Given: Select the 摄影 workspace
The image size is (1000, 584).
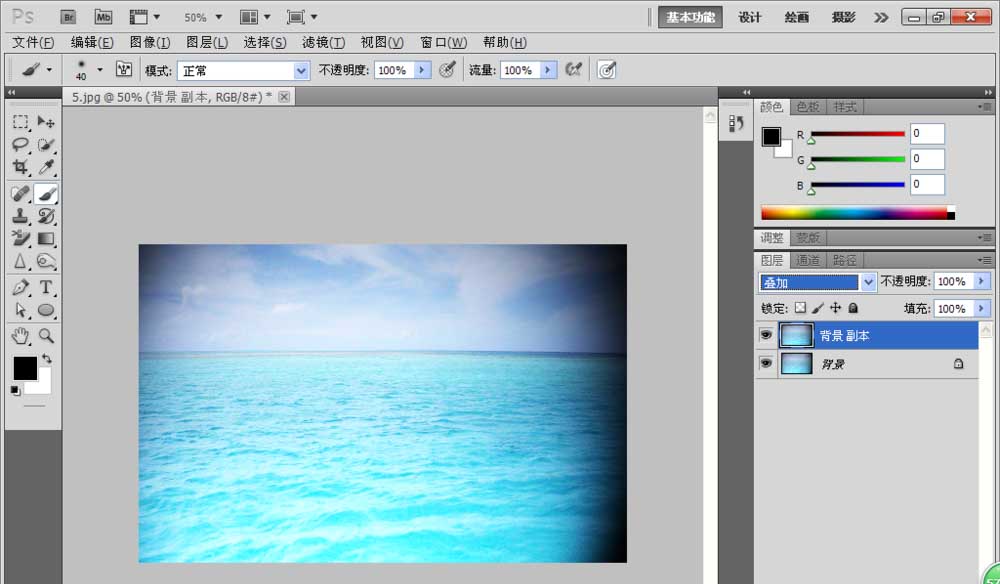Looking at the screenshot, I should click(x=843, y=17).
